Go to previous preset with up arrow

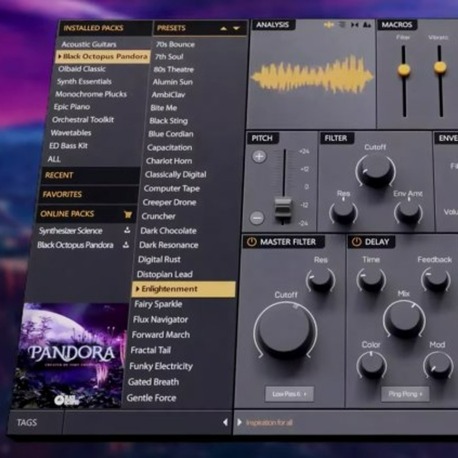pyautogui.click(x=224, y=29)
